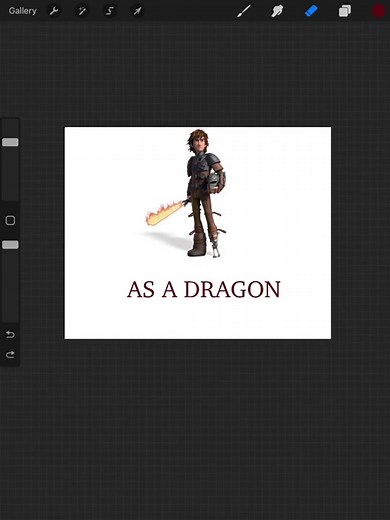This screenshot has height=520, width=390.
Task: Open the dark red color picker
Action: pyautogui.click(x=379, y=11)
